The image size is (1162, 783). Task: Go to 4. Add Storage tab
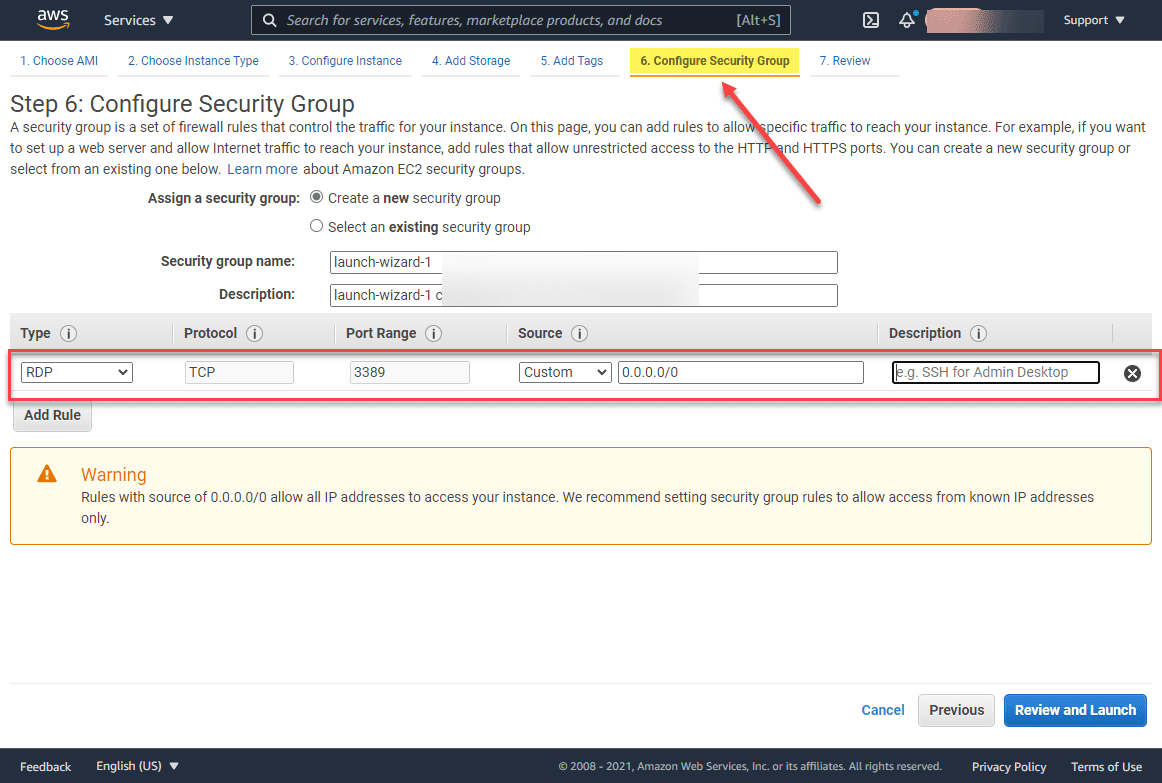pyautogui.click(x=471, y=61)
